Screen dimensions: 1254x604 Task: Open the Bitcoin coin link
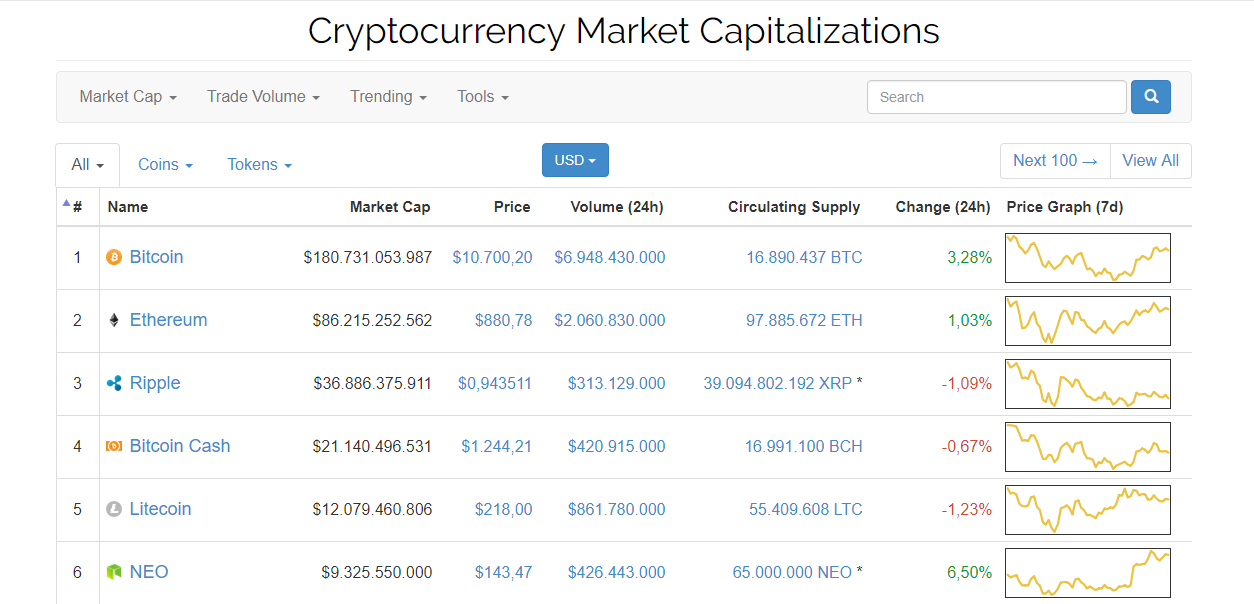[156, 257]
